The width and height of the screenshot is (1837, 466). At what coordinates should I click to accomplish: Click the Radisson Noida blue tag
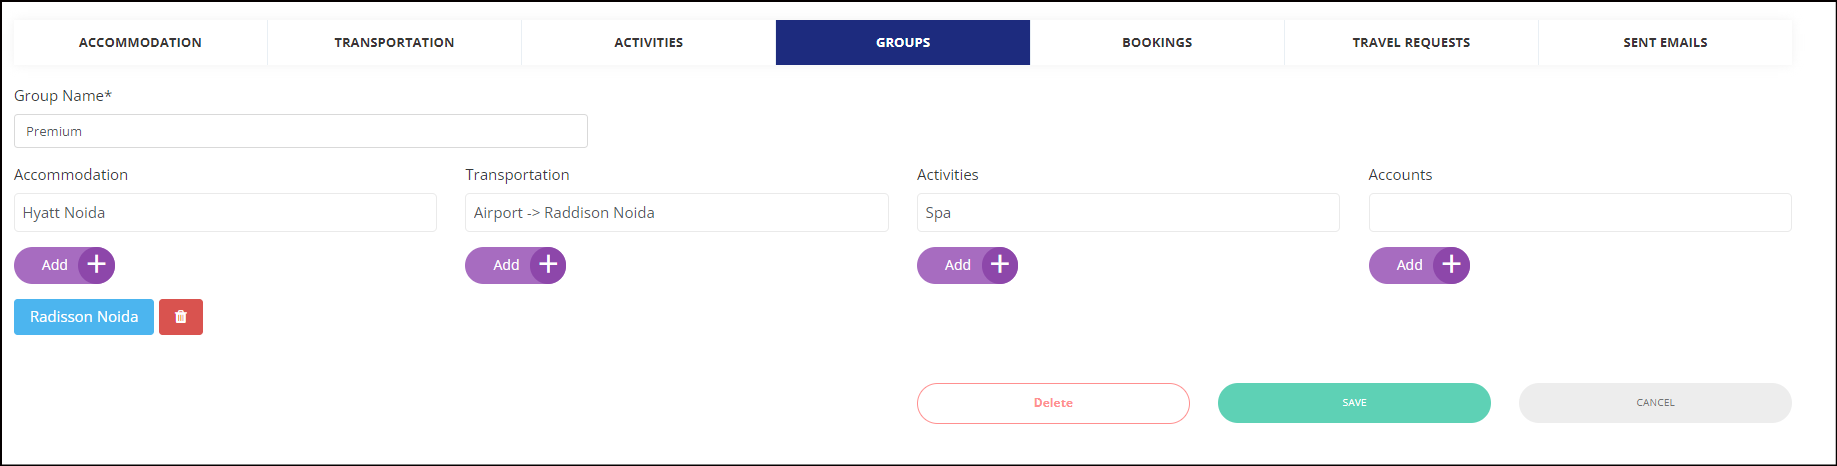coord(84,317)
